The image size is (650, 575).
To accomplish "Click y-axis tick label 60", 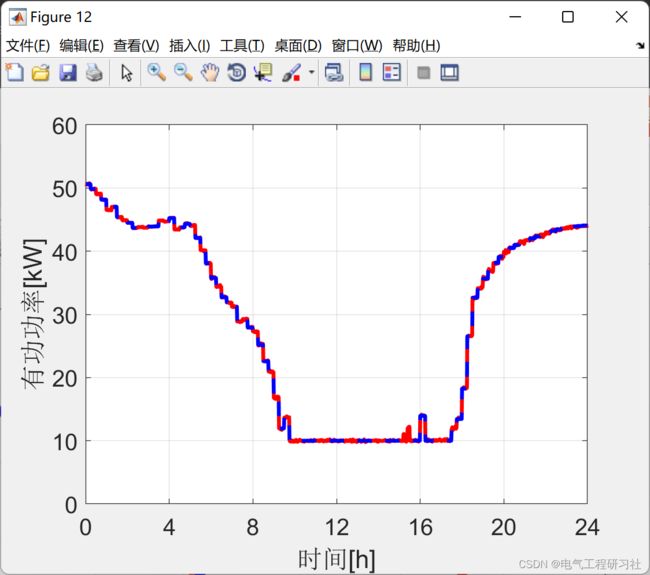I will pyautogui.click(x=65, y=126).
